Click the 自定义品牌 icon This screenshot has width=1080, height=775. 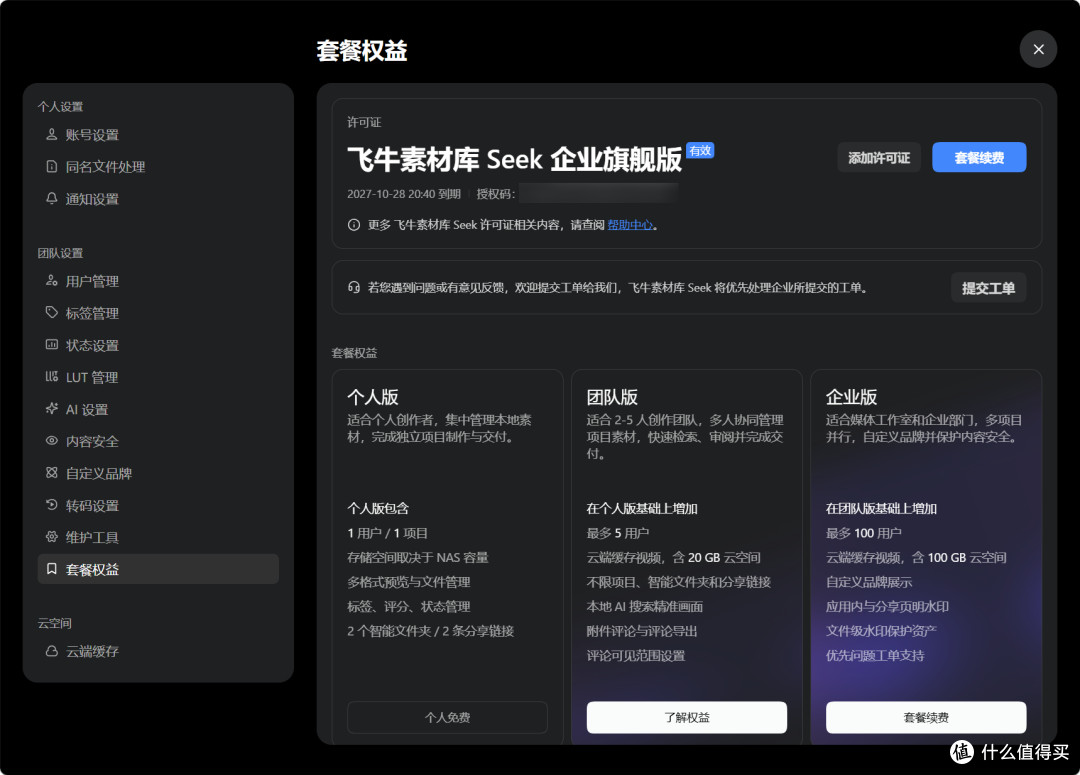click(x=52, y=473)
